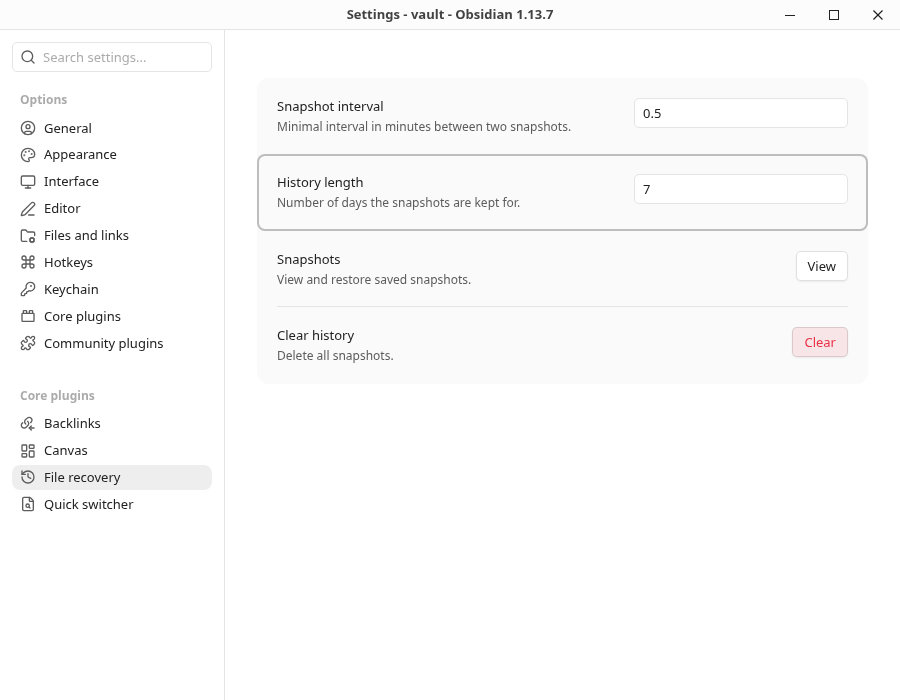This screenshot has height=700, width=900.
Task: Click the Options section heading
Action: coord(44,100)
